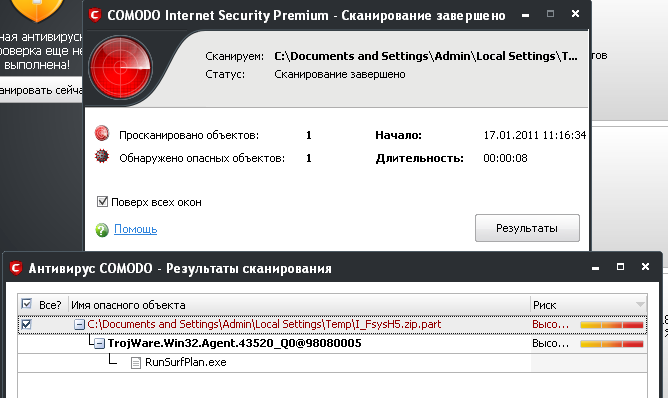Click the high risk level bar of zip.part
Image resolution: width=668 pixels, height=398 pixels.
pyautogui.click(x=612, y=325)
